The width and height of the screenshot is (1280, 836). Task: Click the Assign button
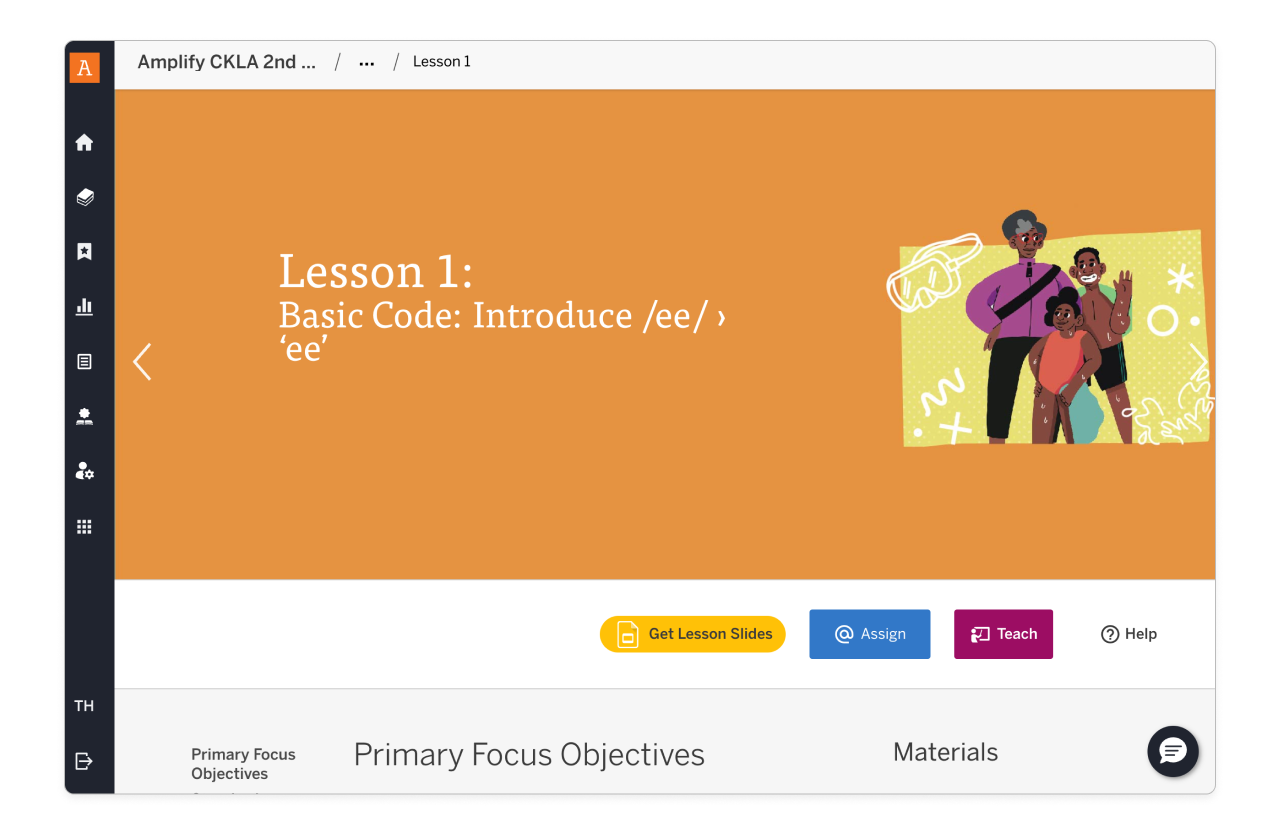point(869,634)
